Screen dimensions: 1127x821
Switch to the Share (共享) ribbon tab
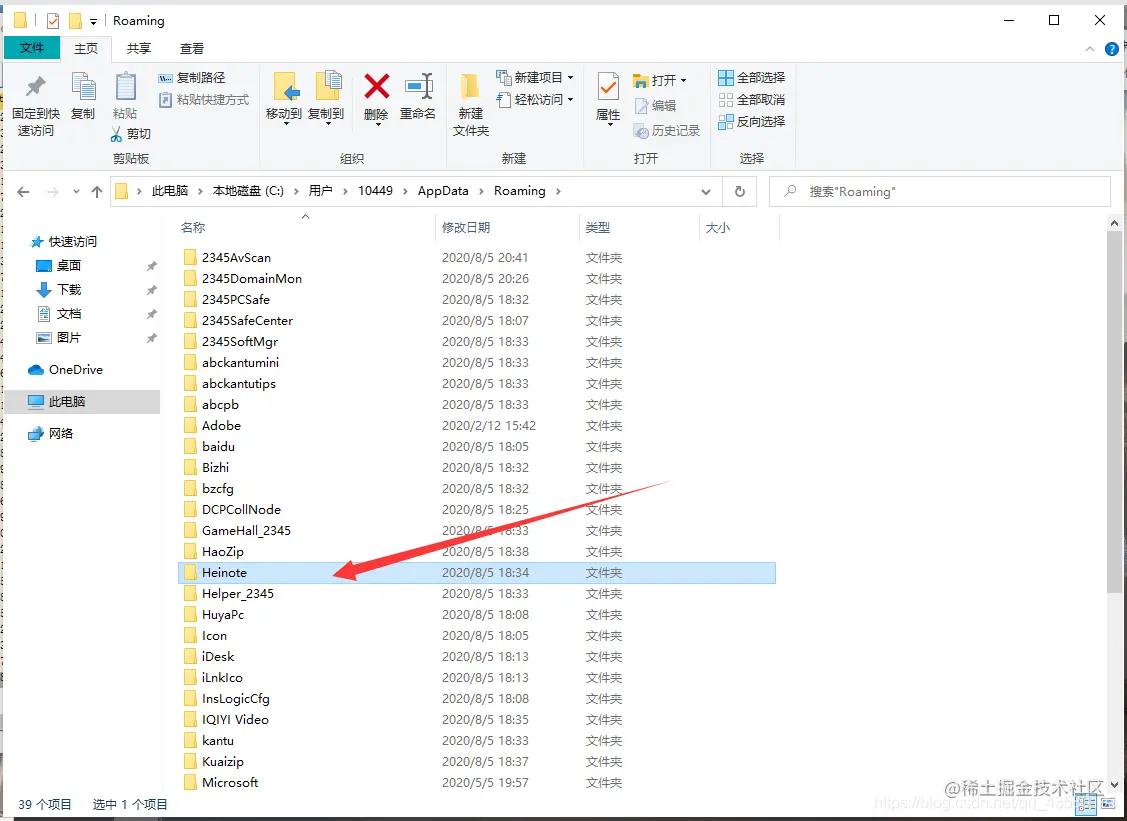[139, 48]
